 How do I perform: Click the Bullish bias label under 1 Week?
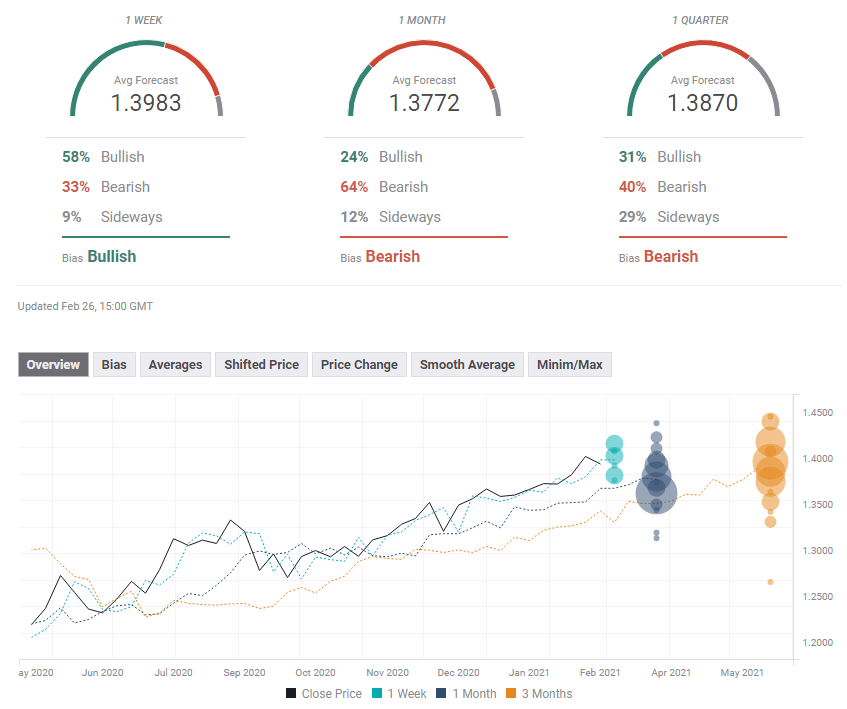111,257
